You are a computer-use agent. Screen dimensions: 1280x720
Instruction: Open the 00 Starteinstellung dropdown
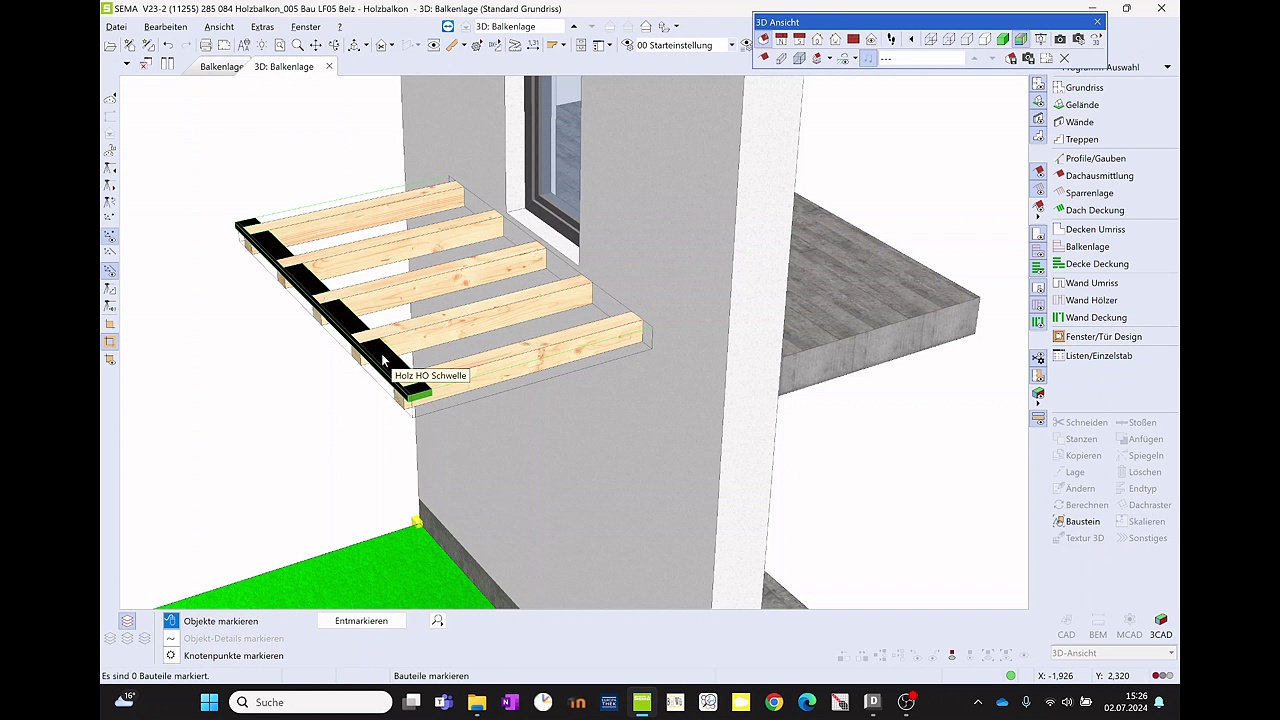(x=731, y=45)
